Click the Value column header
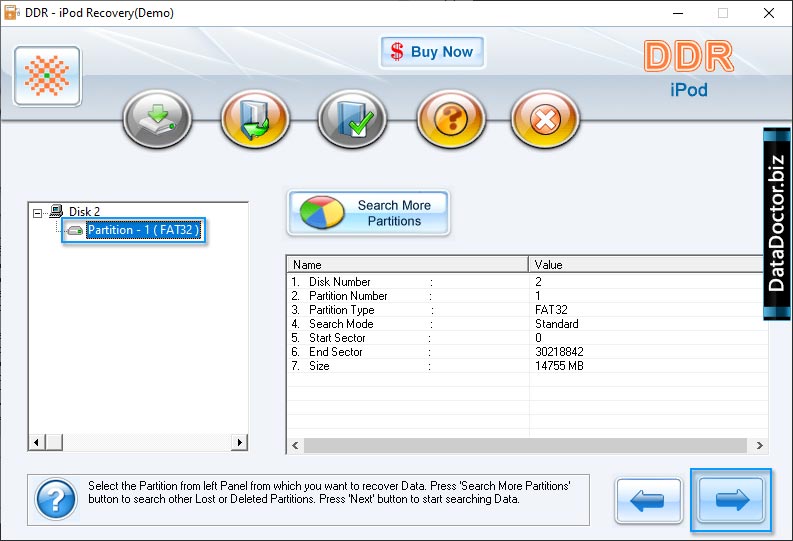This screenshot has width=793, height=541. (646, 264)
